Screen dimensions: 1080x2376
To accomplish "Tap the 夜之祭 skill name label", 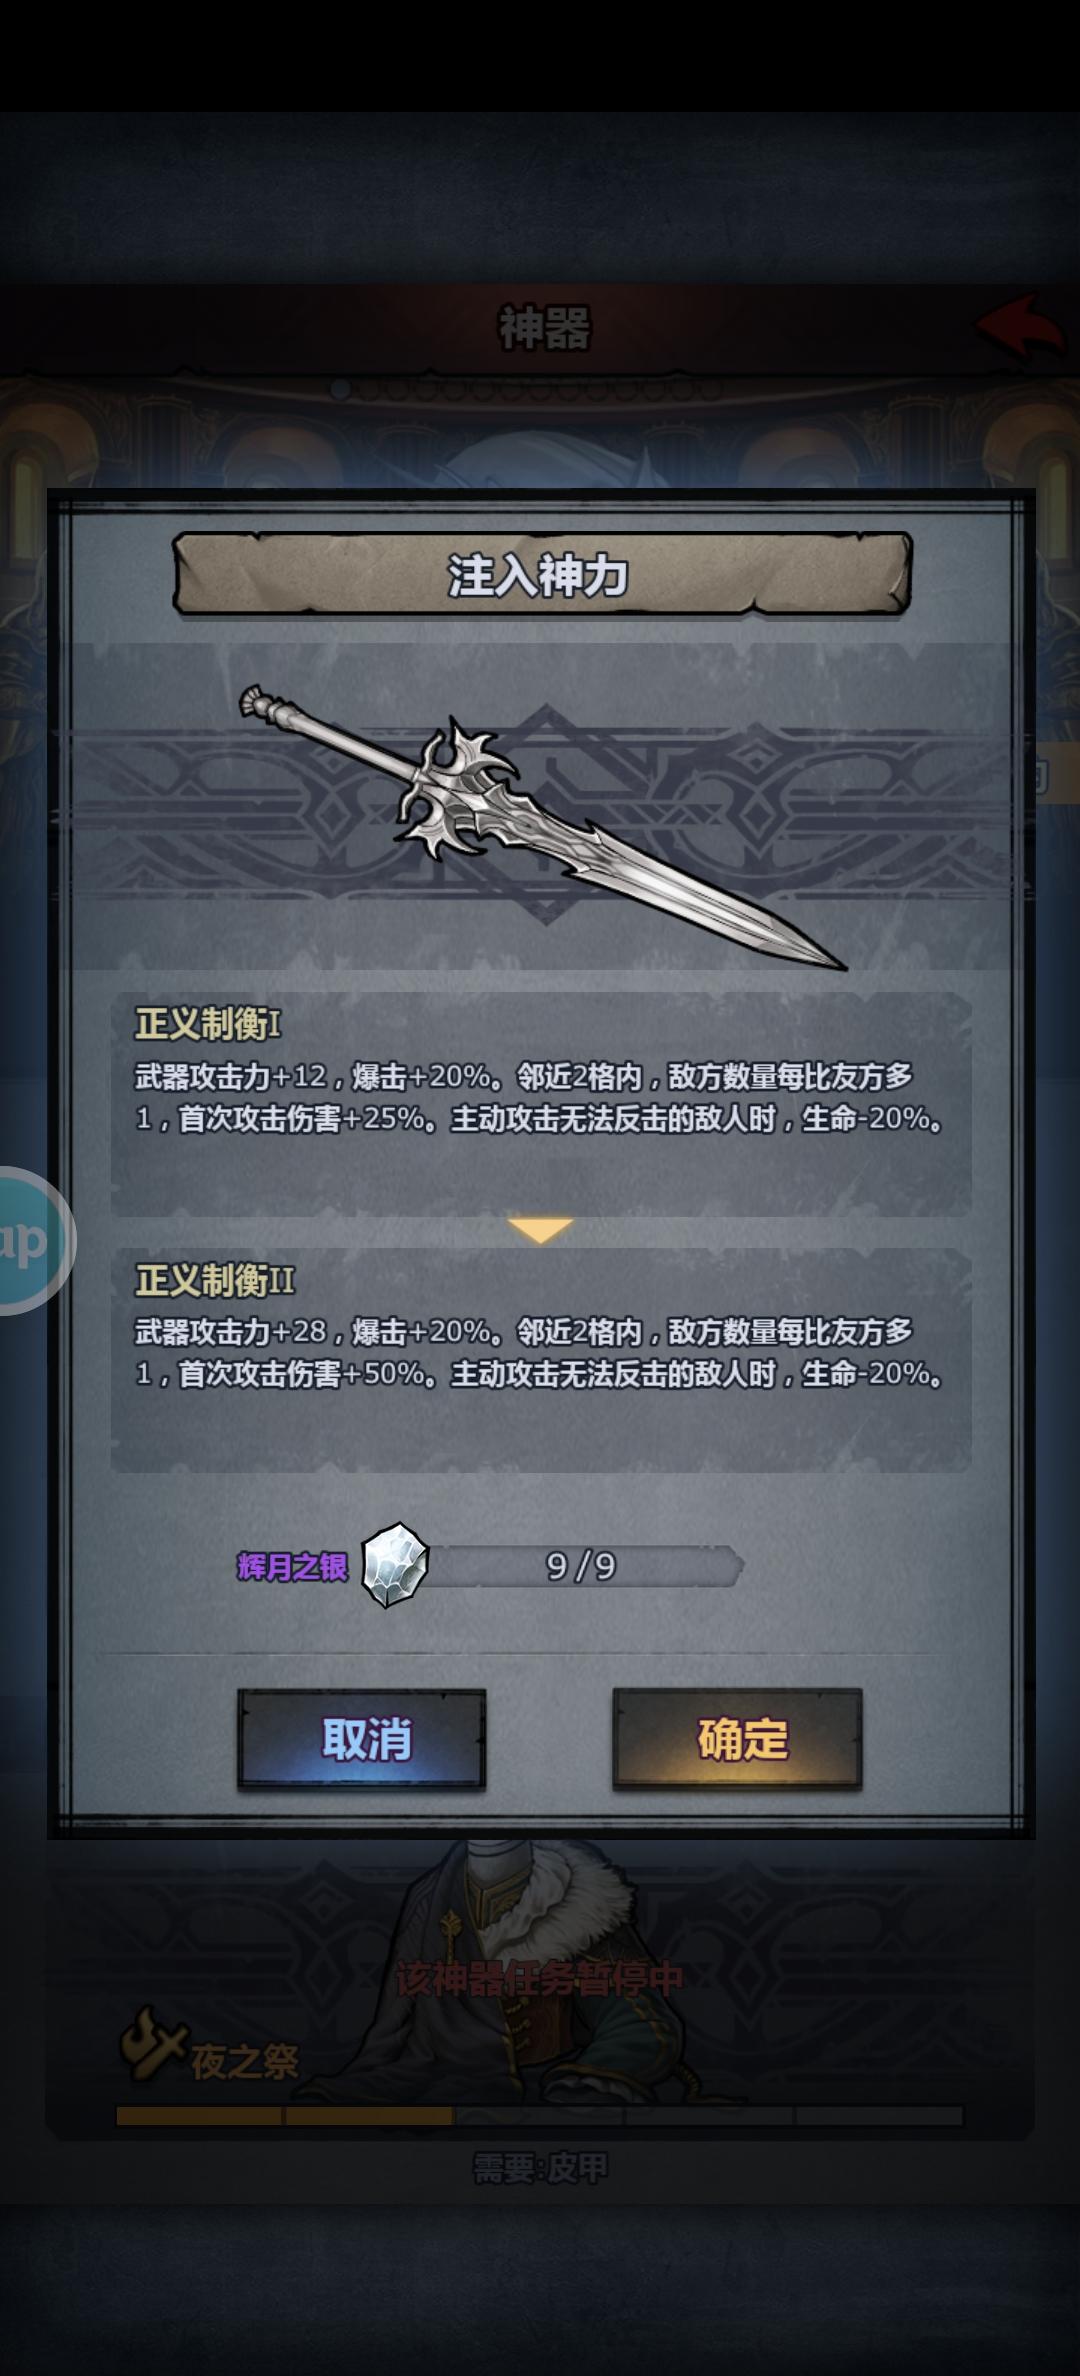I will pos(245,2061).
